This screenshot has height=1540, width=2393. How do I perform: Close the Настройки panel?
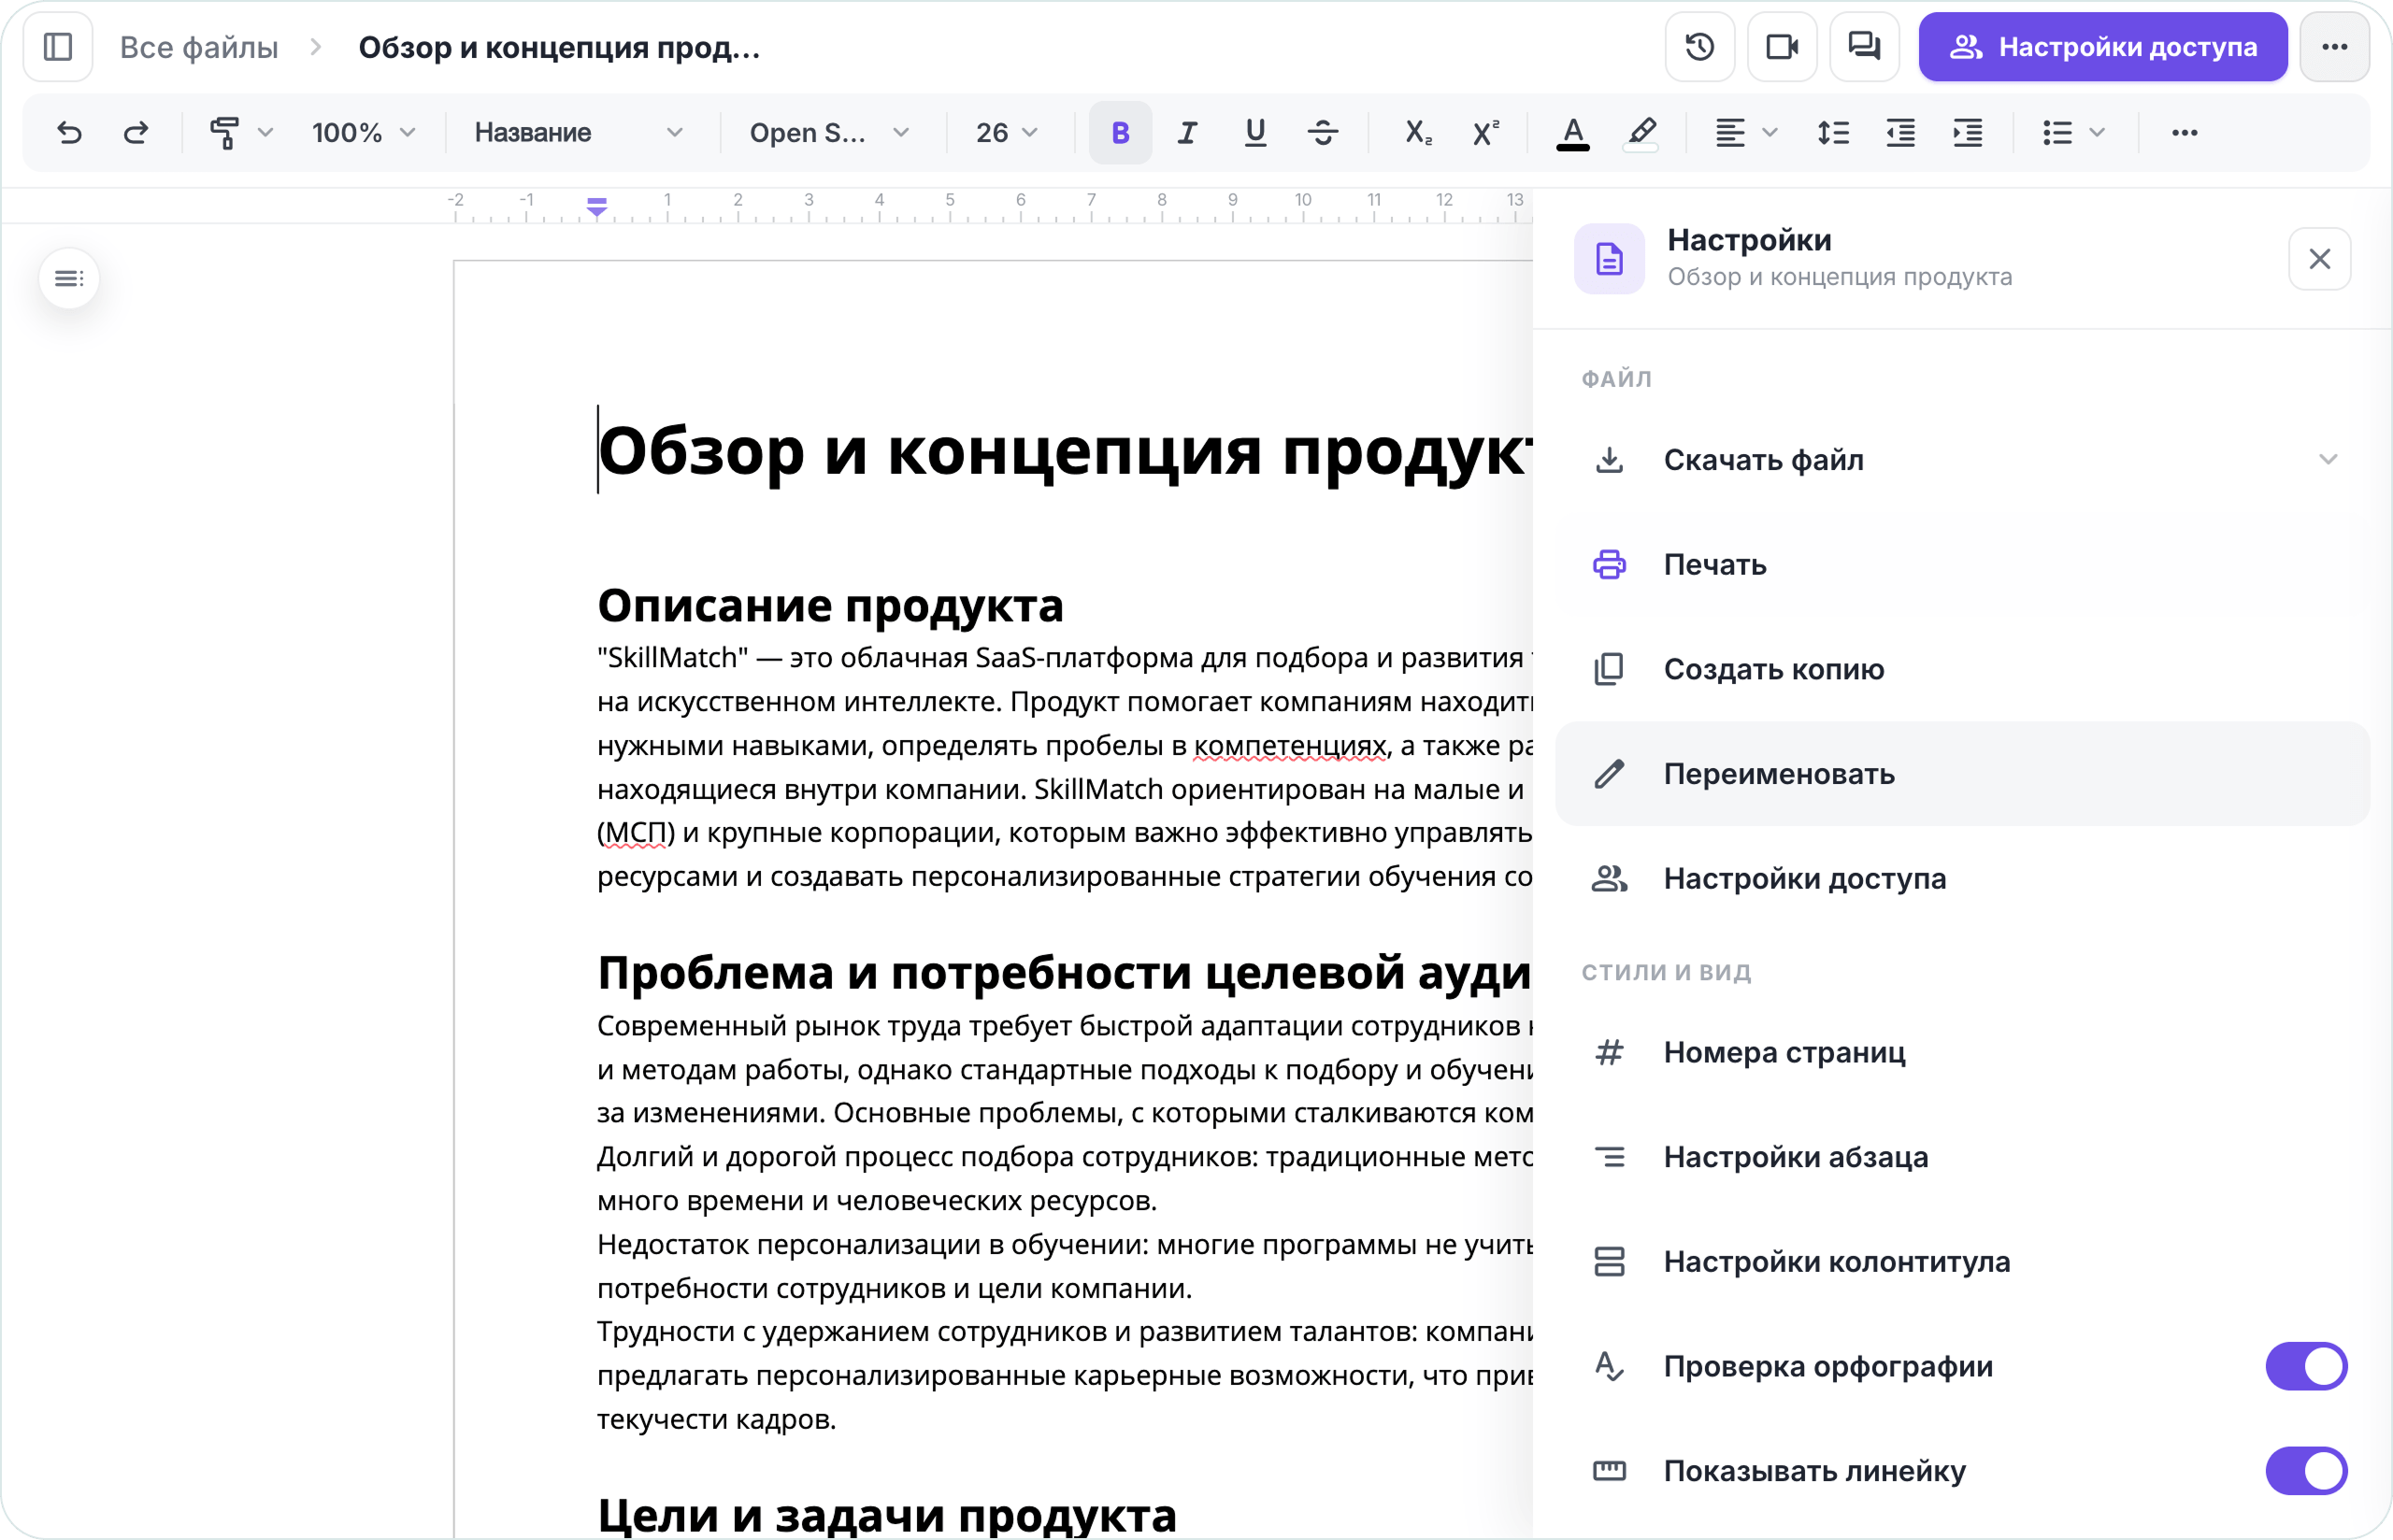pyautogui.click(x=2319, y=259)
